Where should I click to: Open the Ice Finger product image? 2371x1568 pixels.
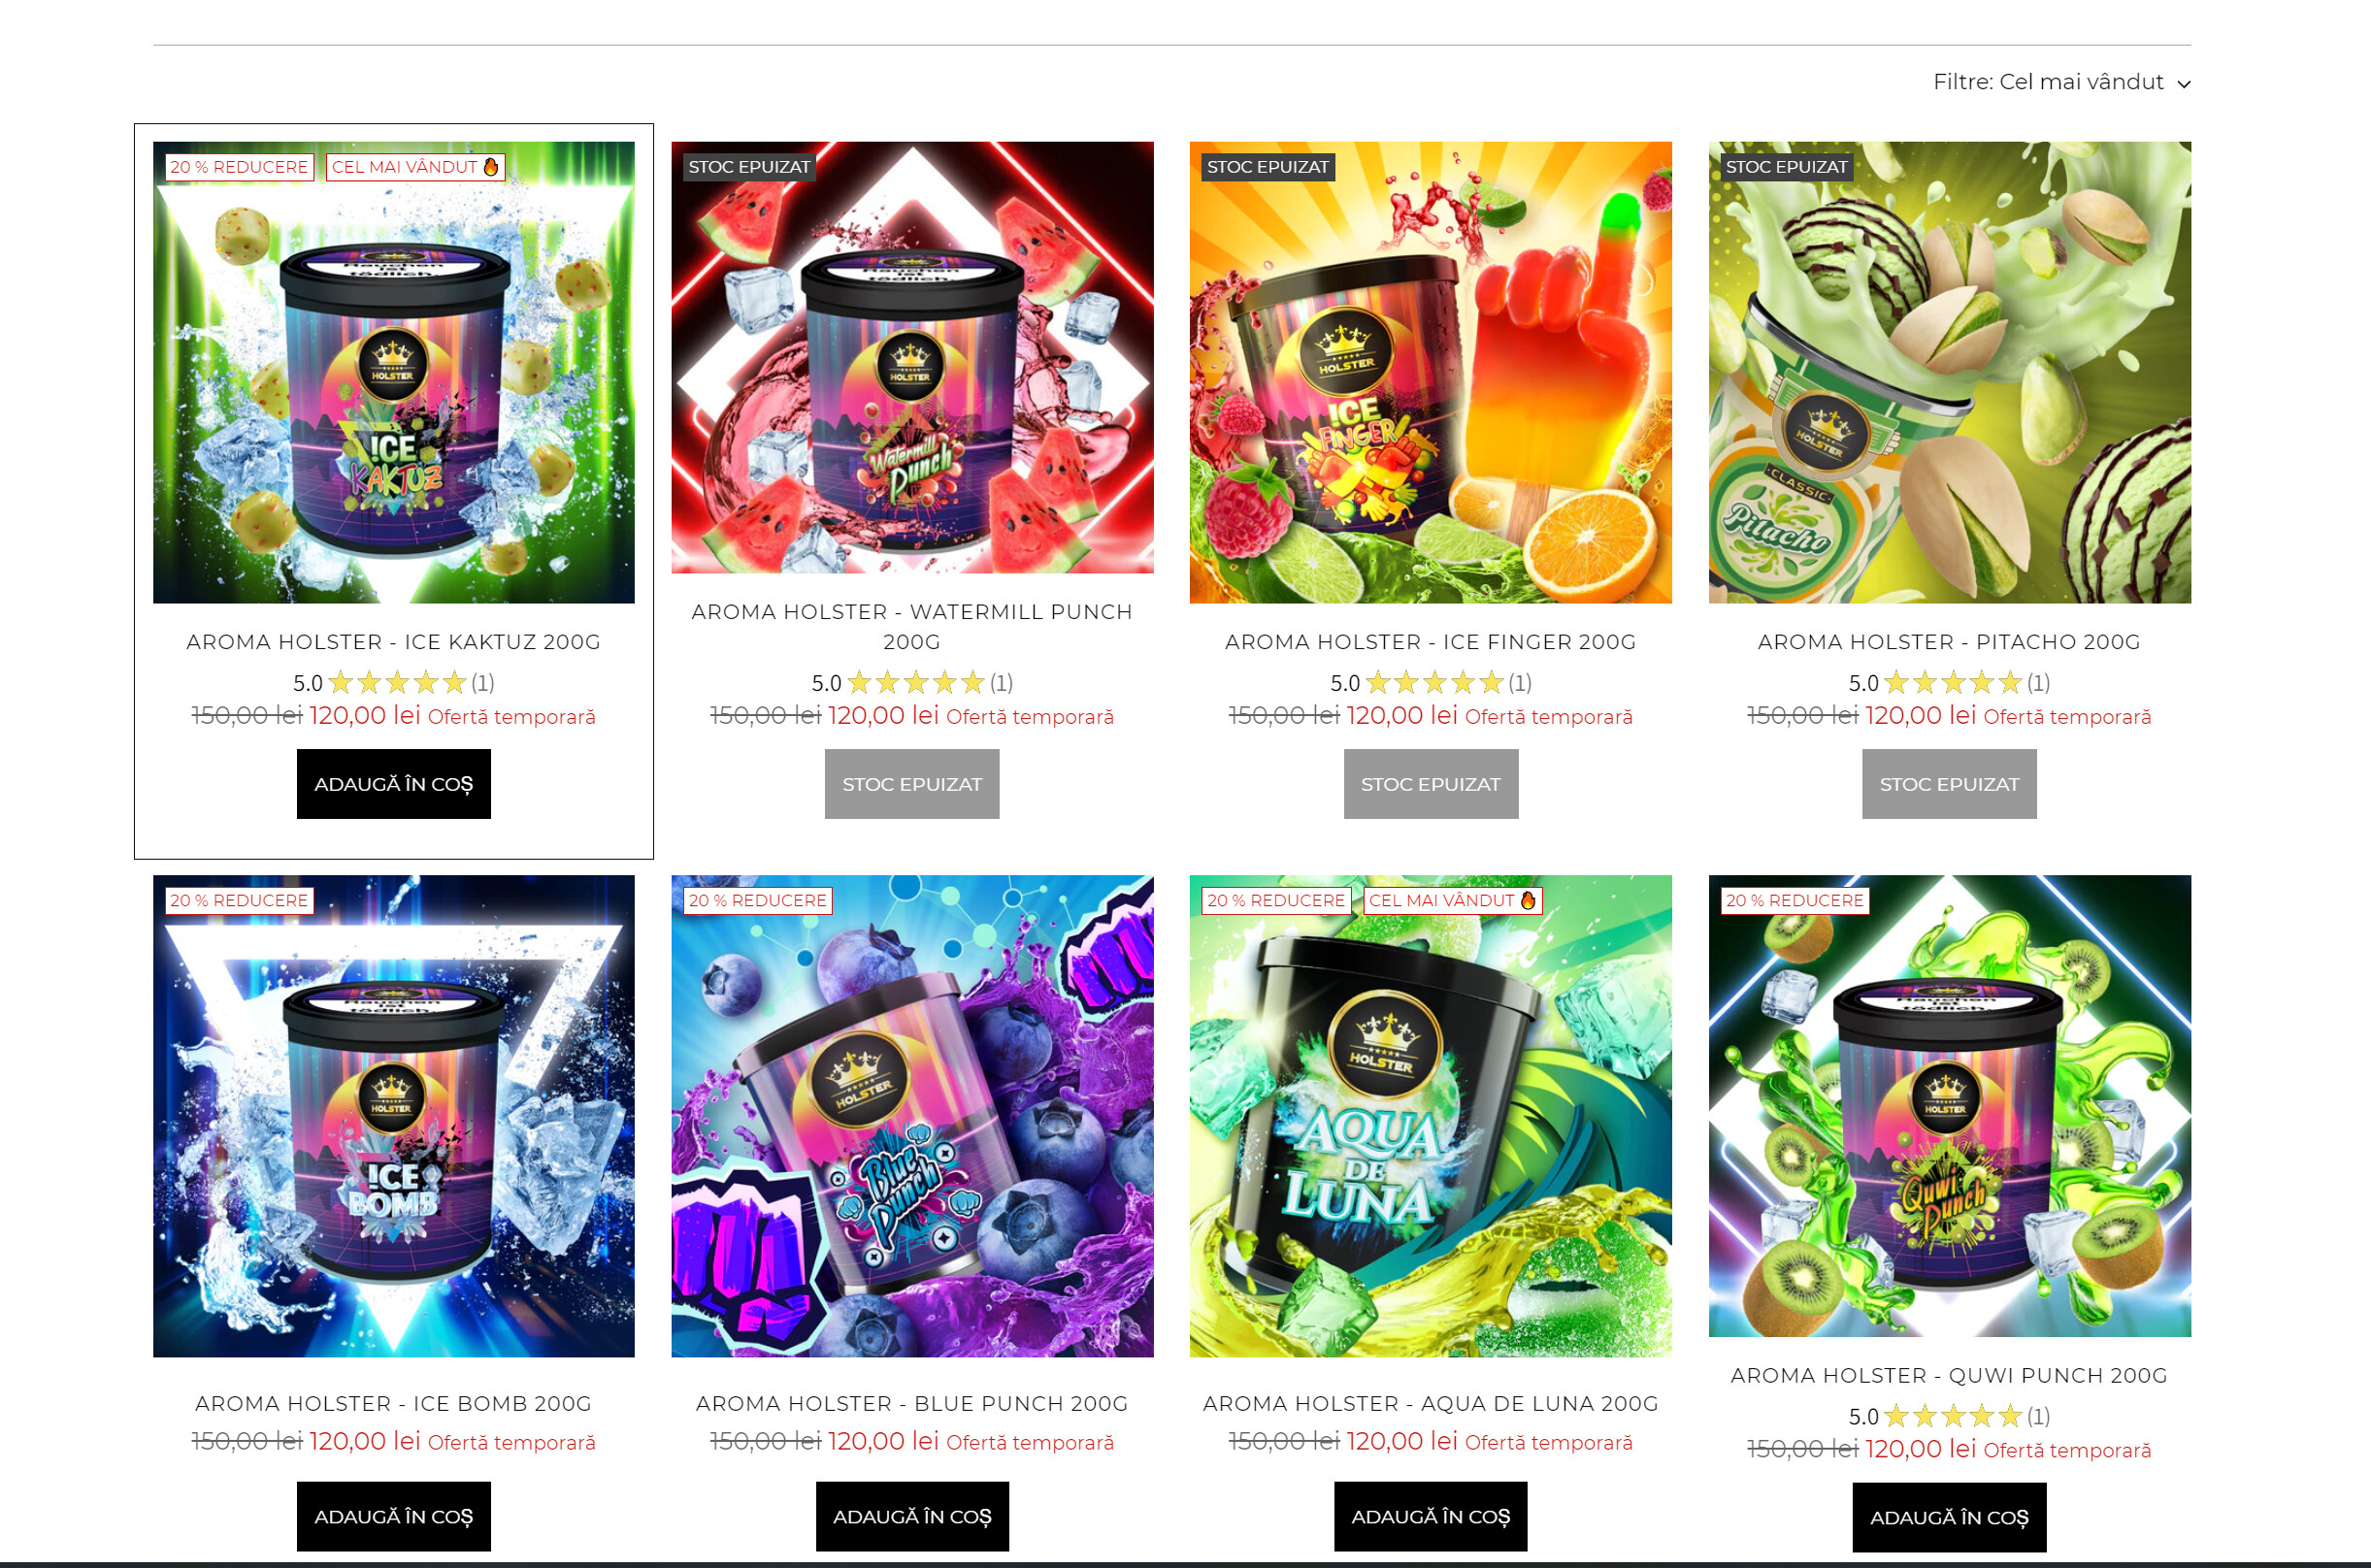pyautogui.click(x=1430, y=372)
